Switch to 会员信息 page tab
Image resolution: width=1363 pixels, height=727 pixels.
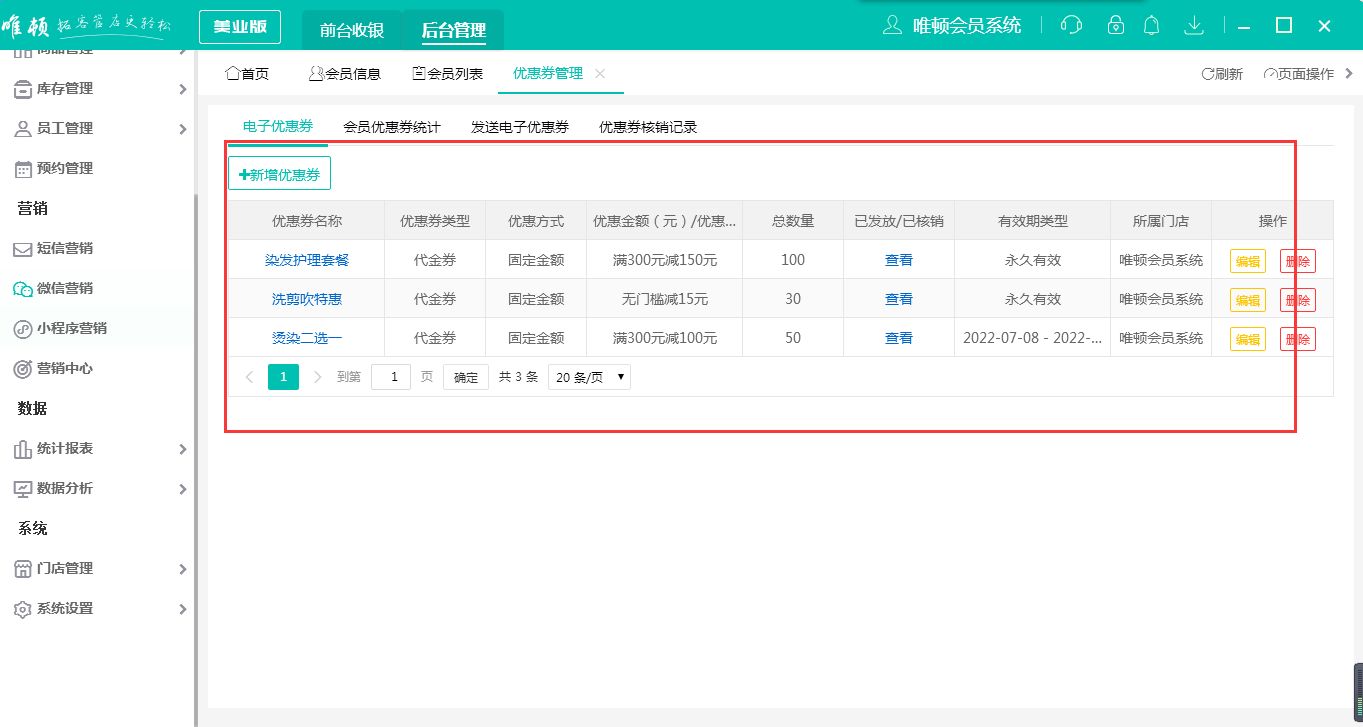click(344, 73)
